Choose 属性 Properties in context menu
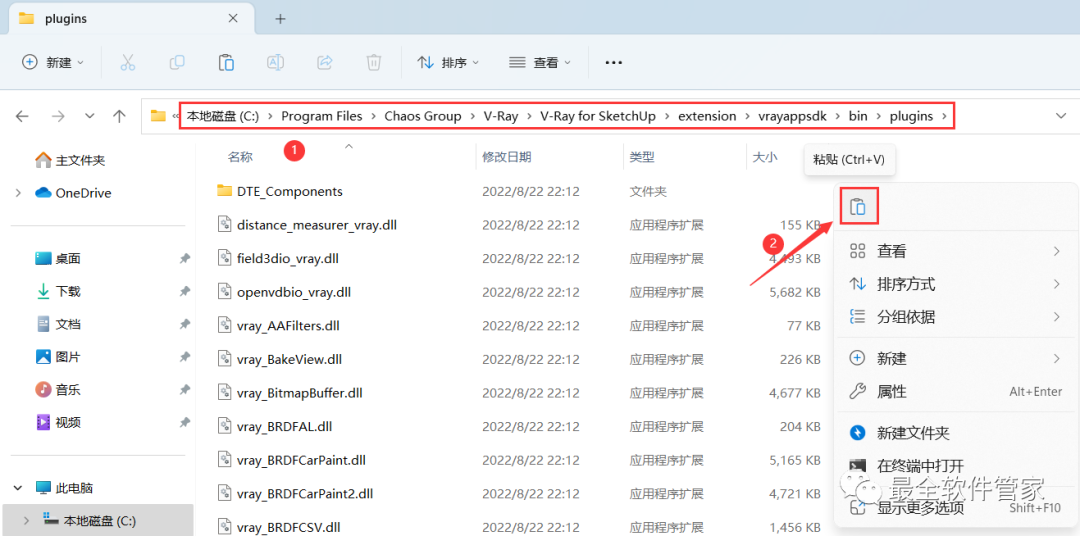Screen dimensions: 1080x536 [955, 391]
